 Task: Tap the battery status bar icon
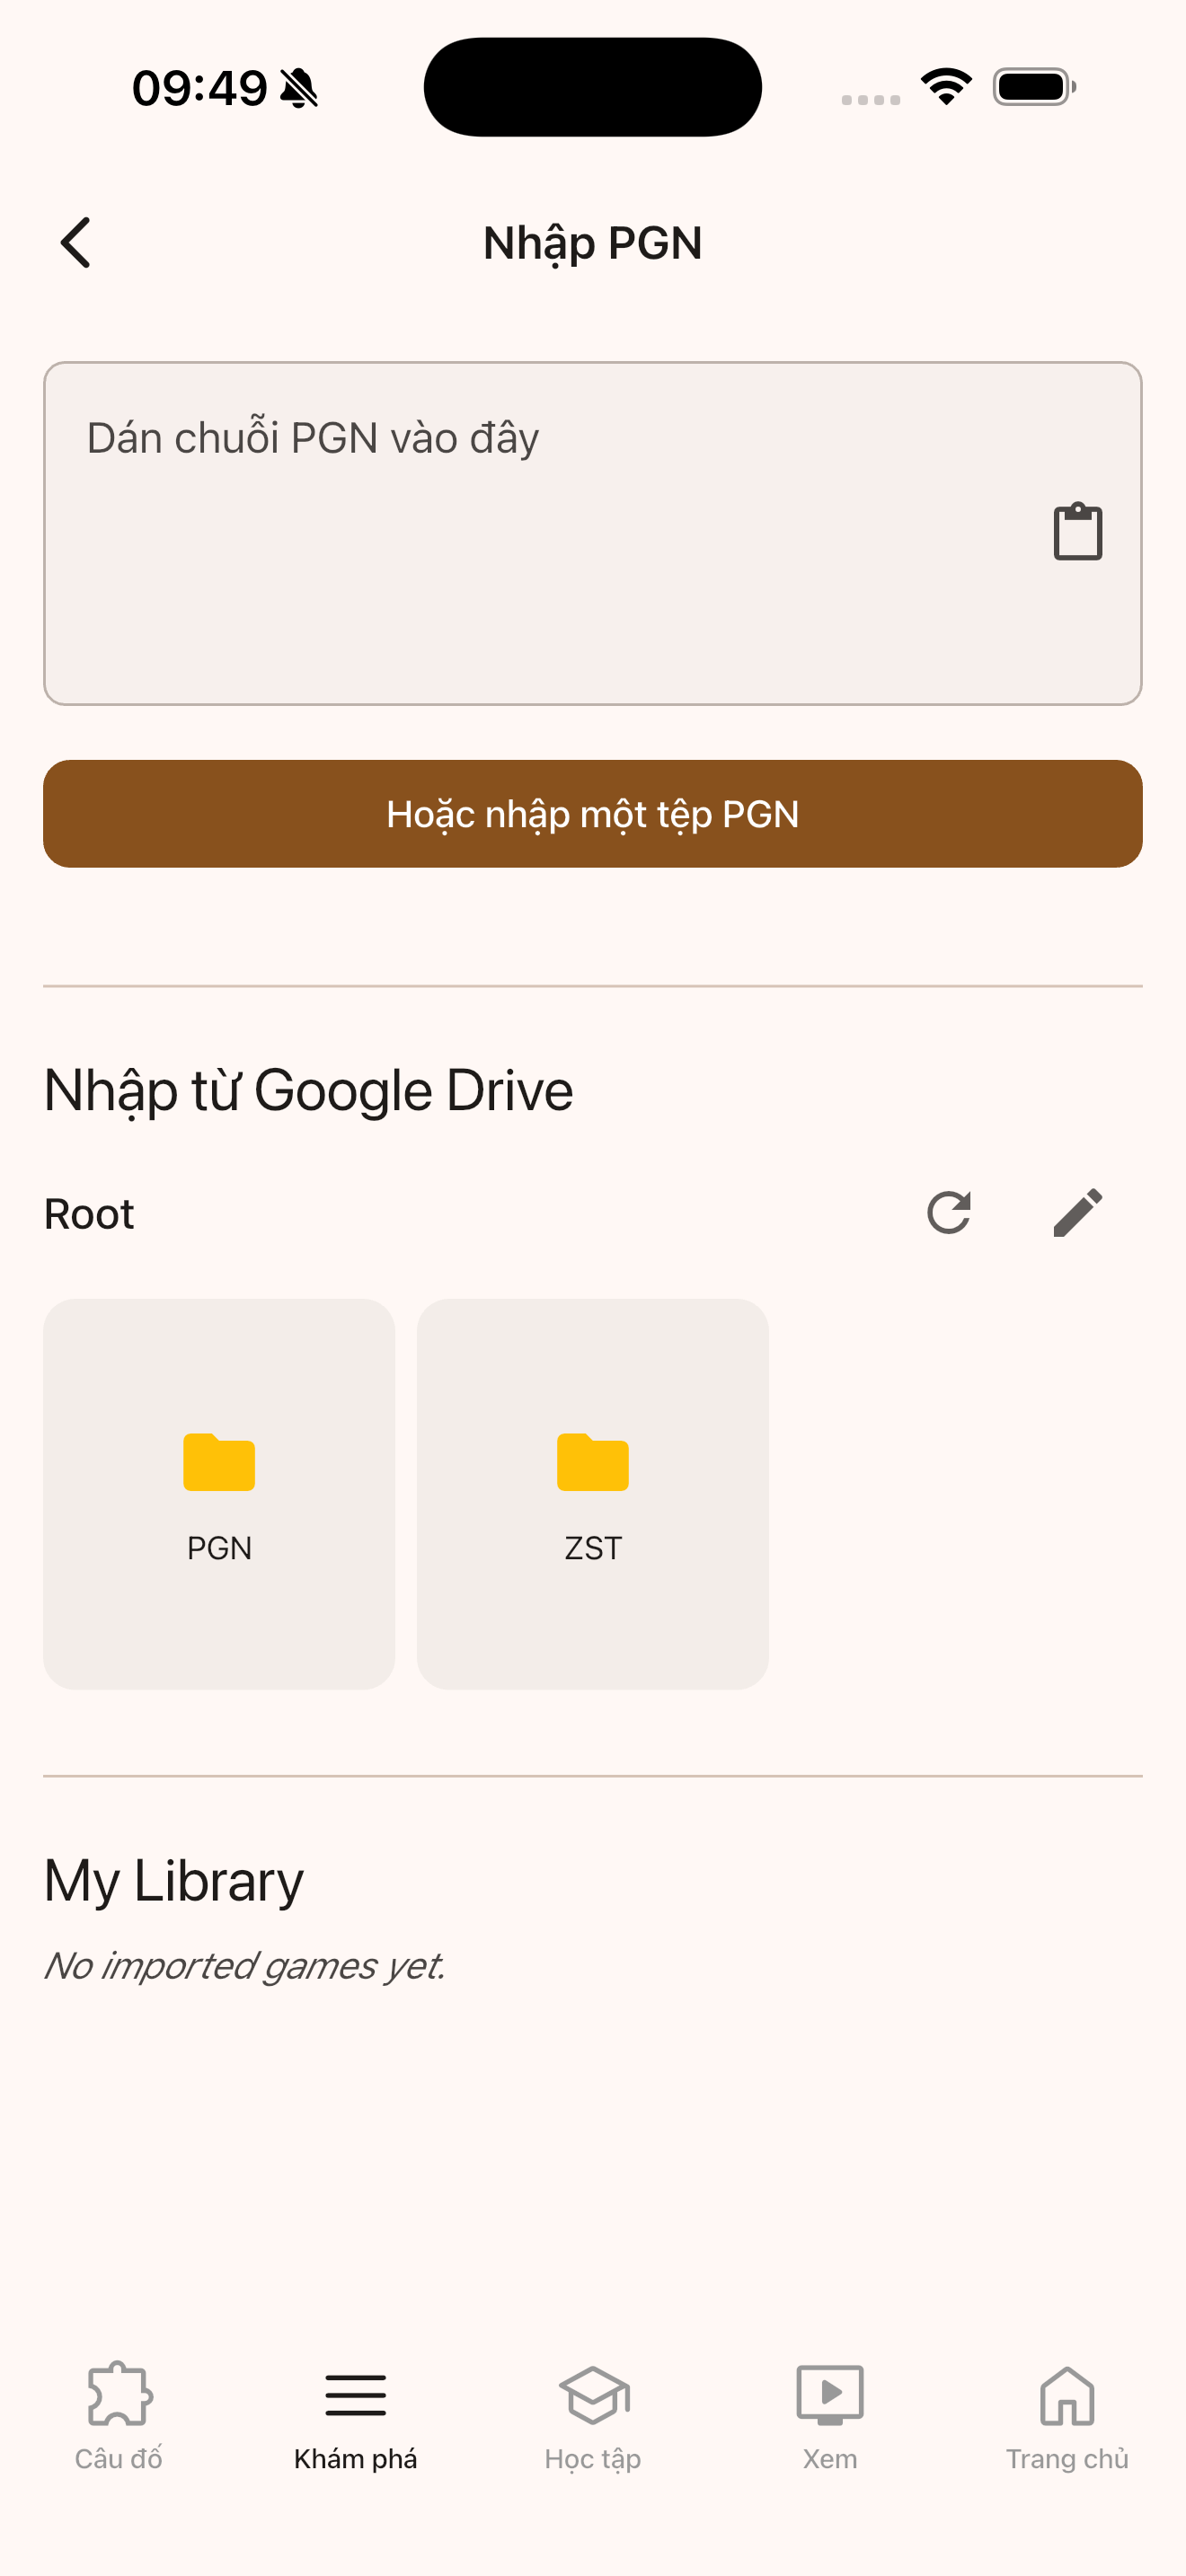[1035, 87]
